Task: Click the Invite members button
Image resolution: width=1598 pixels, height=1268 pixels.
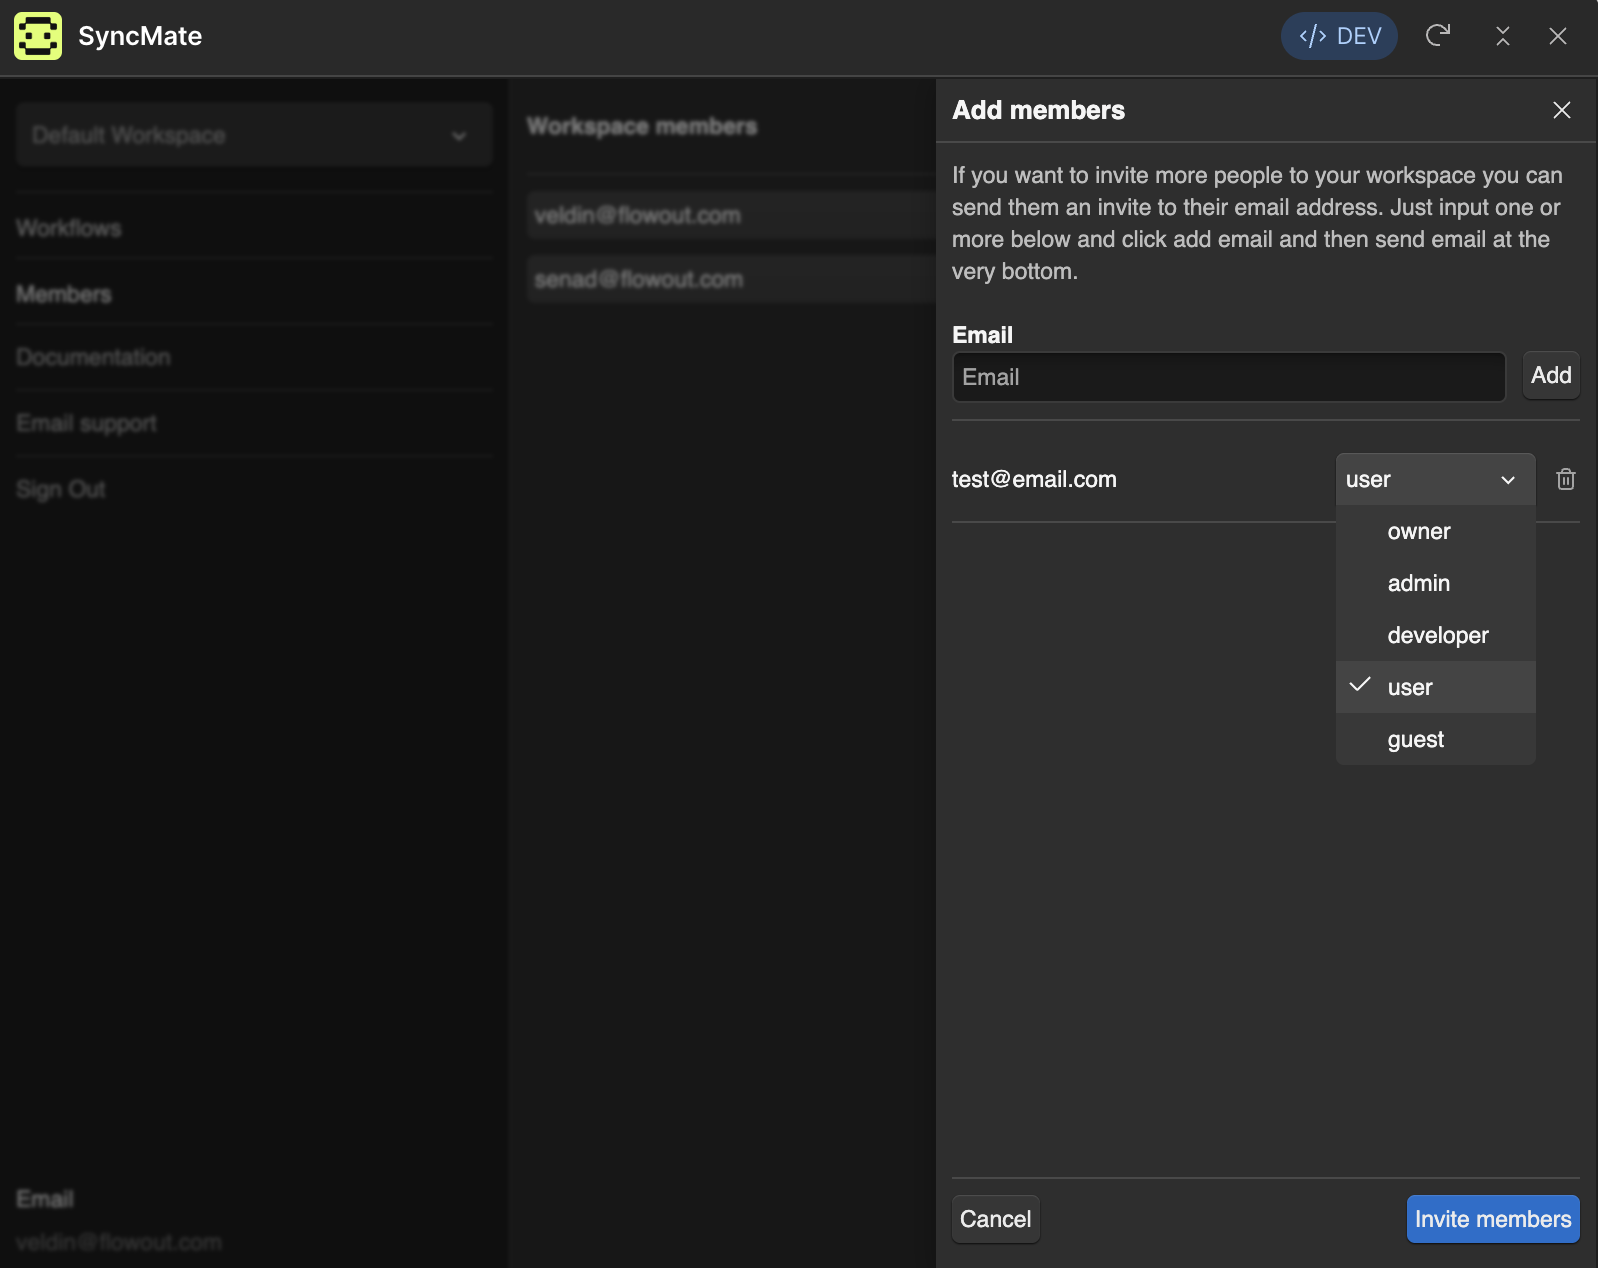Action: point(1492,1219)
